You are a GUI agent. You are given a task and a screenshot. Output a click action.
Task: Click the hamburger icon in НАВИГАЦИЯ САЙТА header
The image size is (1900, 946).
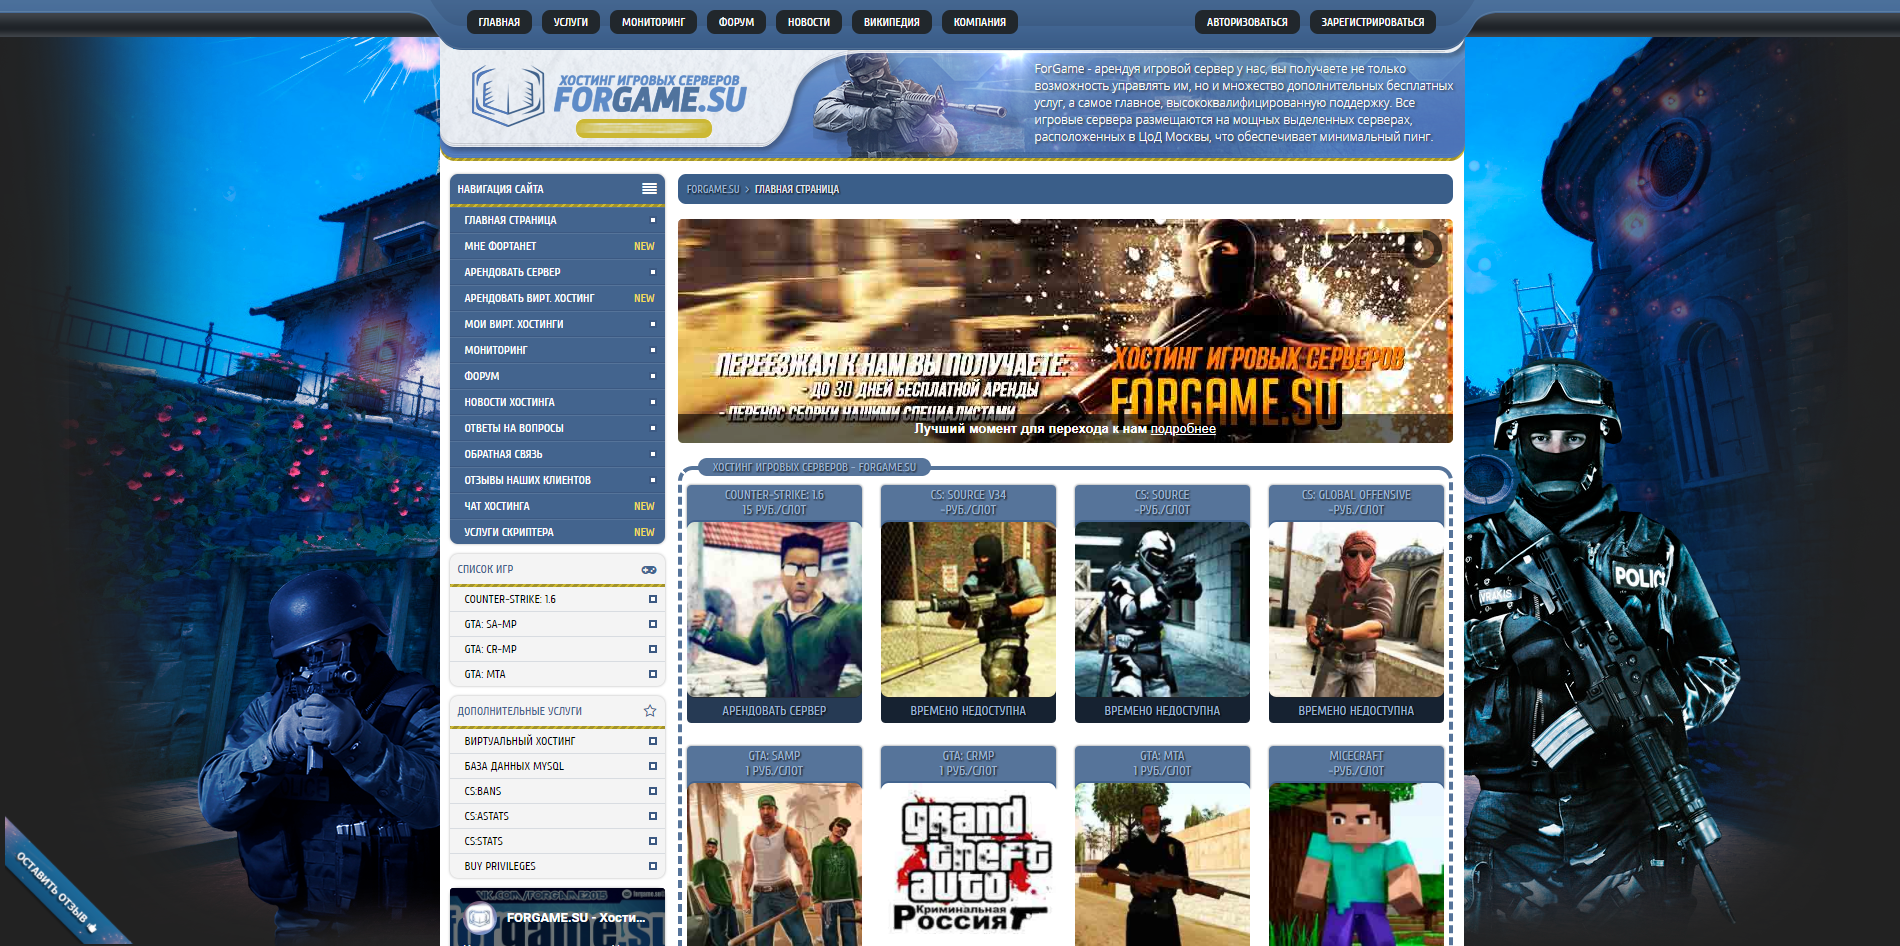point(649,189)
